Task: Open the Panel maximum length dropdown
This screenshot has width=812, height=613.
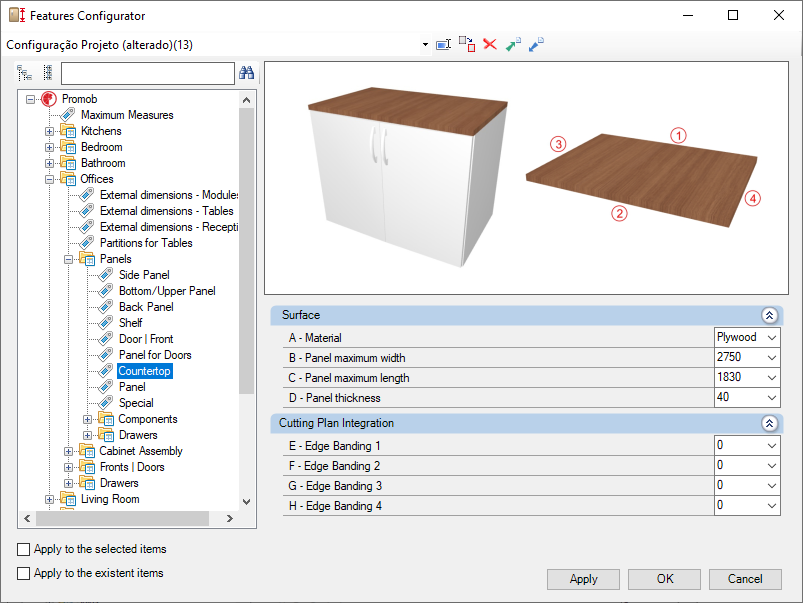Action: [772, 377]
